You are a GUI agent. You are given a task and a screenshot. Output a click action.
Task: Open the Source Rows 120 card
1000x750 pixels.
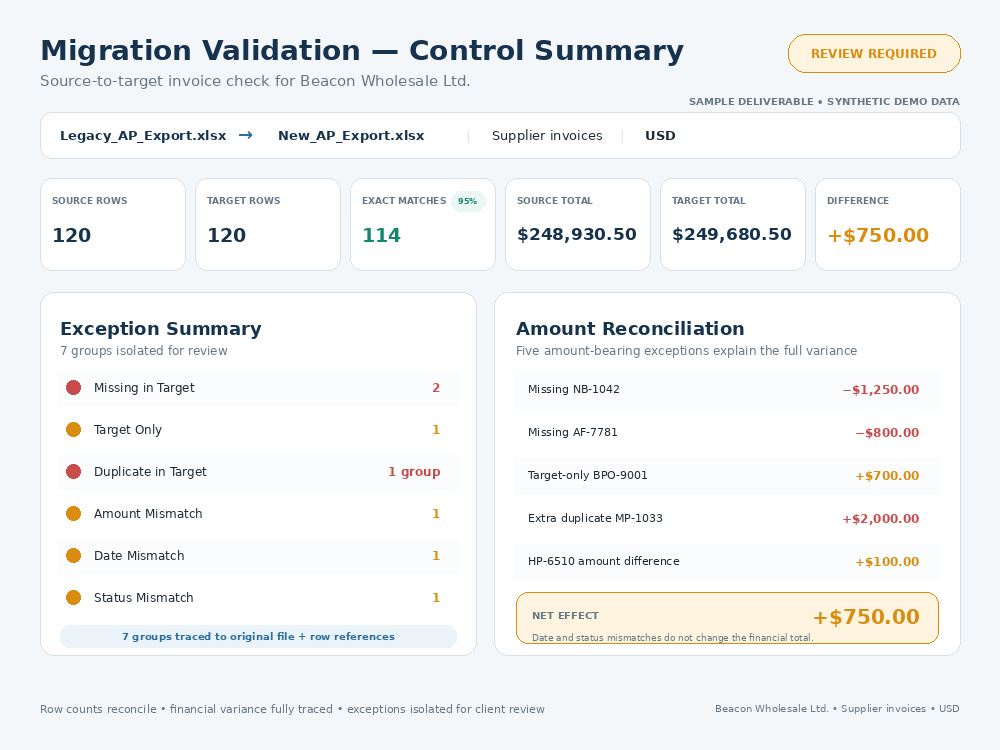113,224
